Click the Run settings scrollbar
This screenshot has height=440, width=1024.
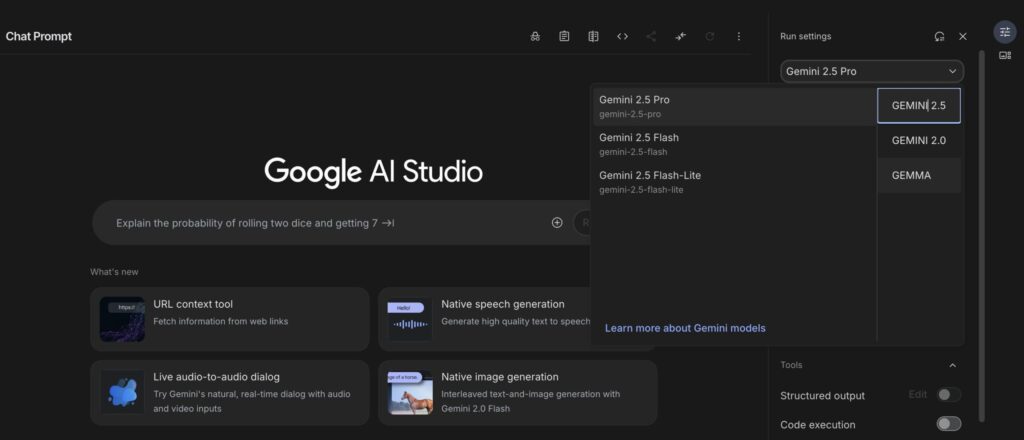click(981, 235)
